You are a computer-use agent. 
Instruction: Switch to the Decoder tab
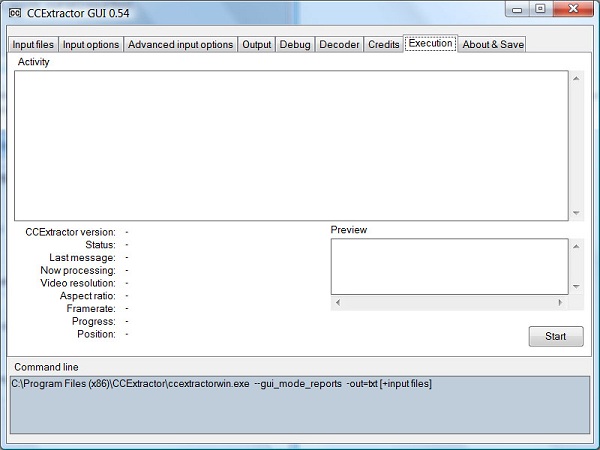click(339, 44)
